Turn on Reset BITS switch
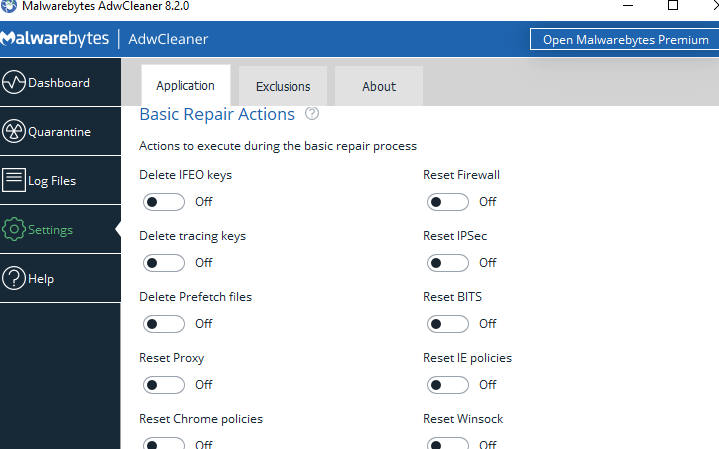Screen dimensions: 719x449 [x=447, y=324]
